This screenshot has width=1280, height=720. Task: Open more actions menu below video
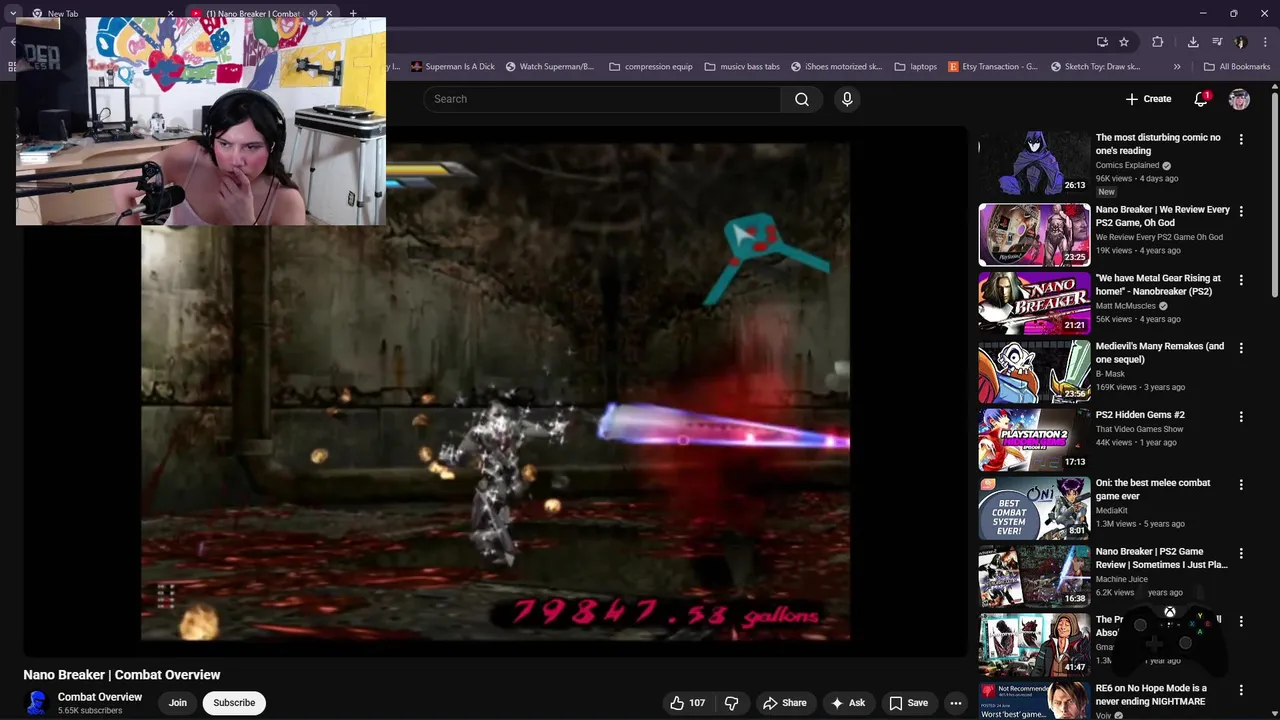[x=955, y=703]
